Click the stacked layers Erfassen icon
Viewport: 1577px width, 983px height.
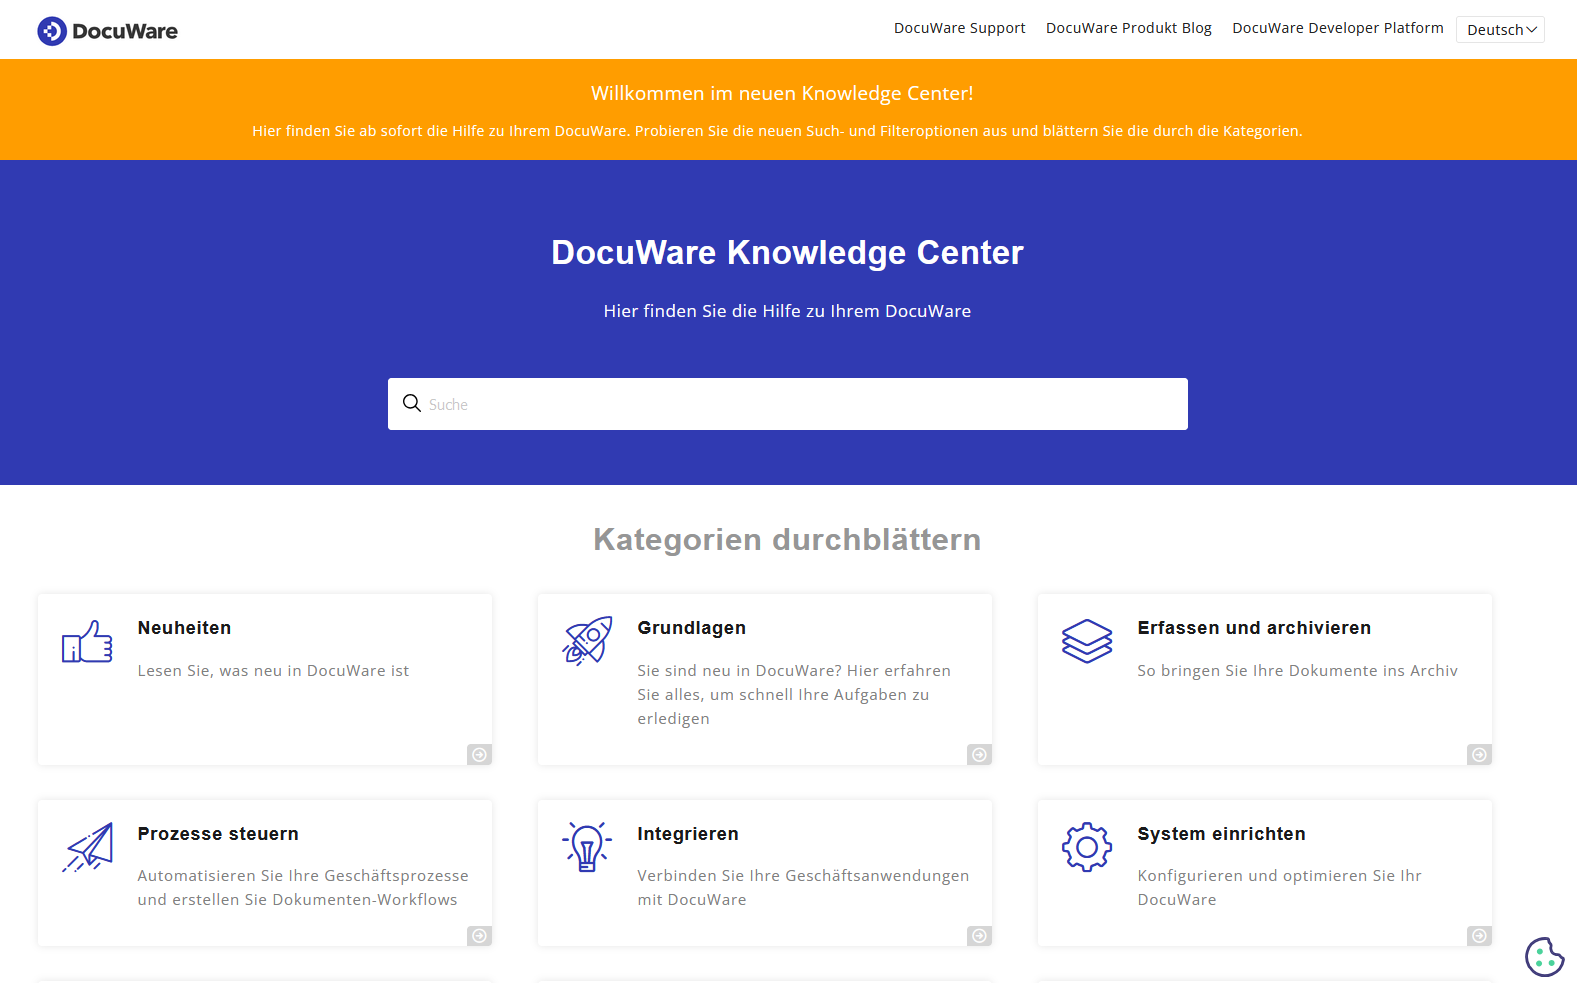point(1087,641)
